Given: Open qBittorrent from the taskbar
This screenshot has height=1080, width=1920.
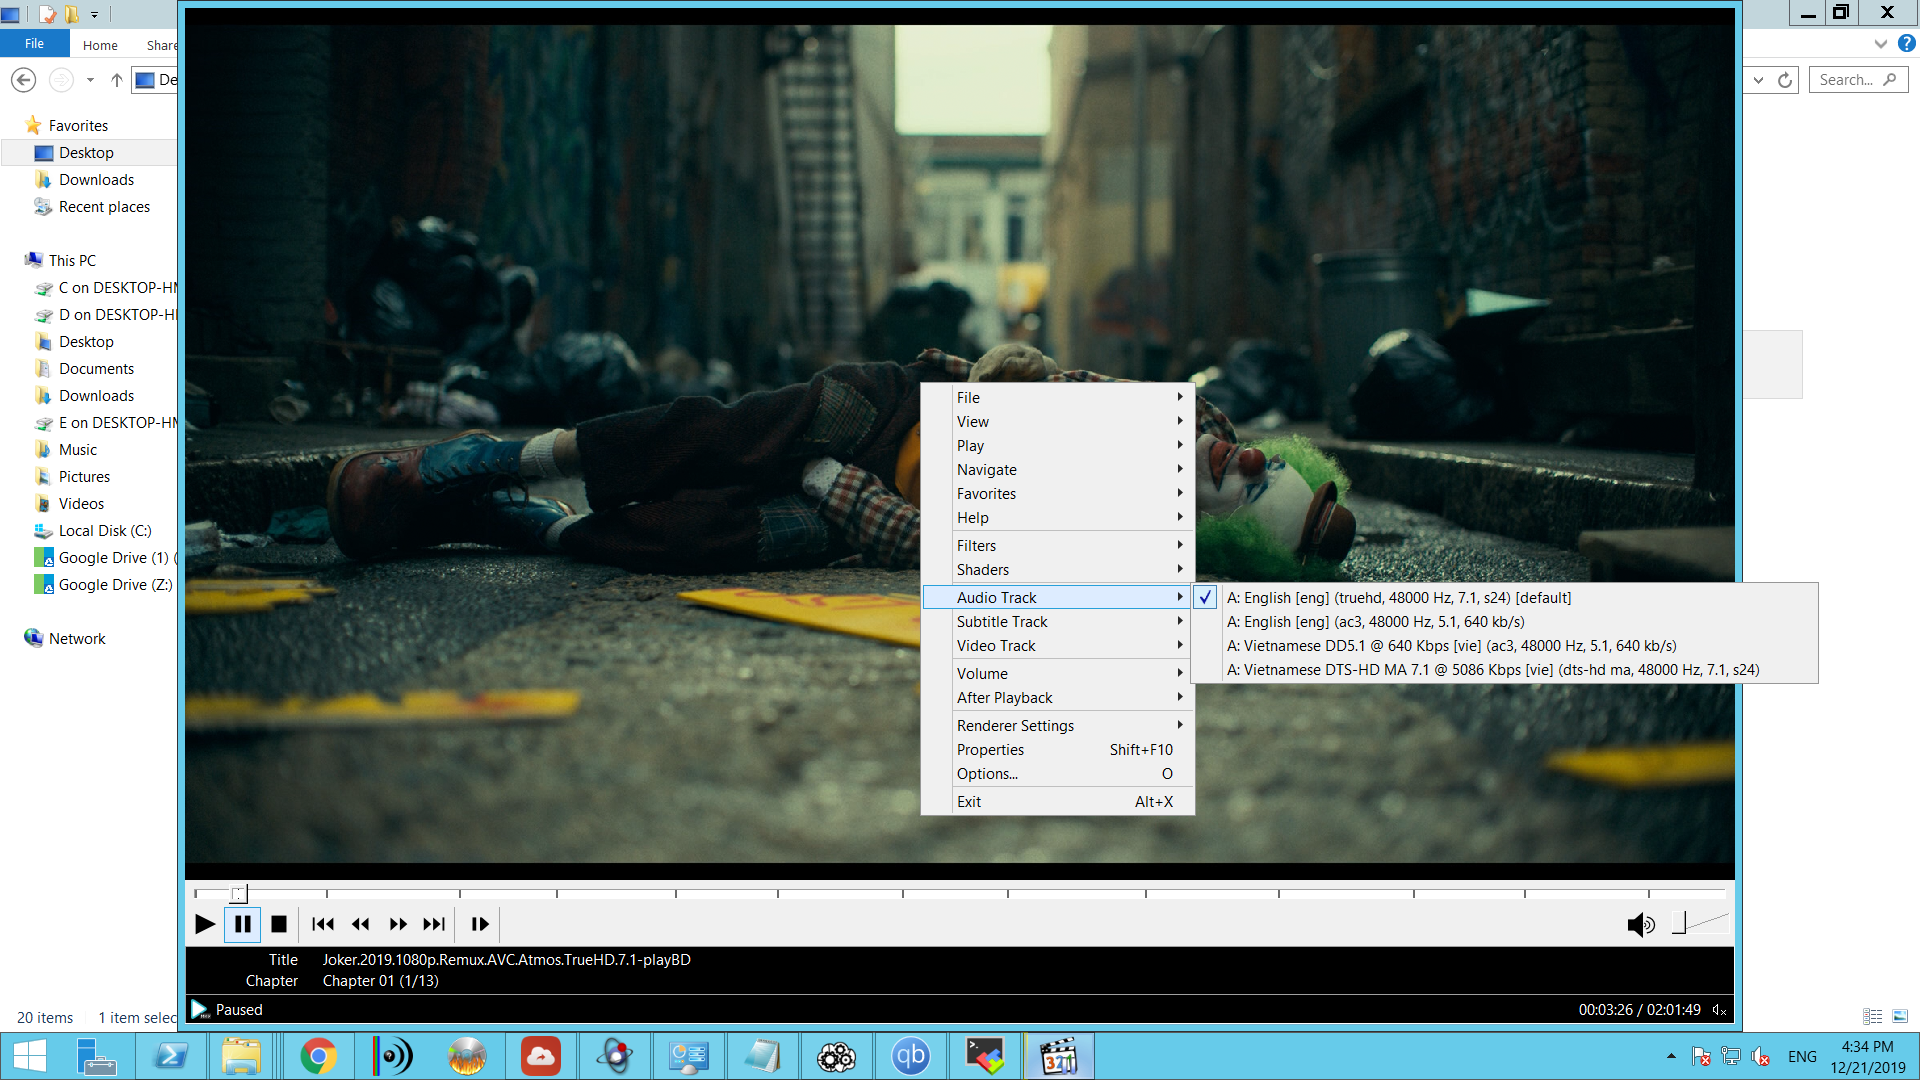Looking at the screenshot, I should [910, 1056].
